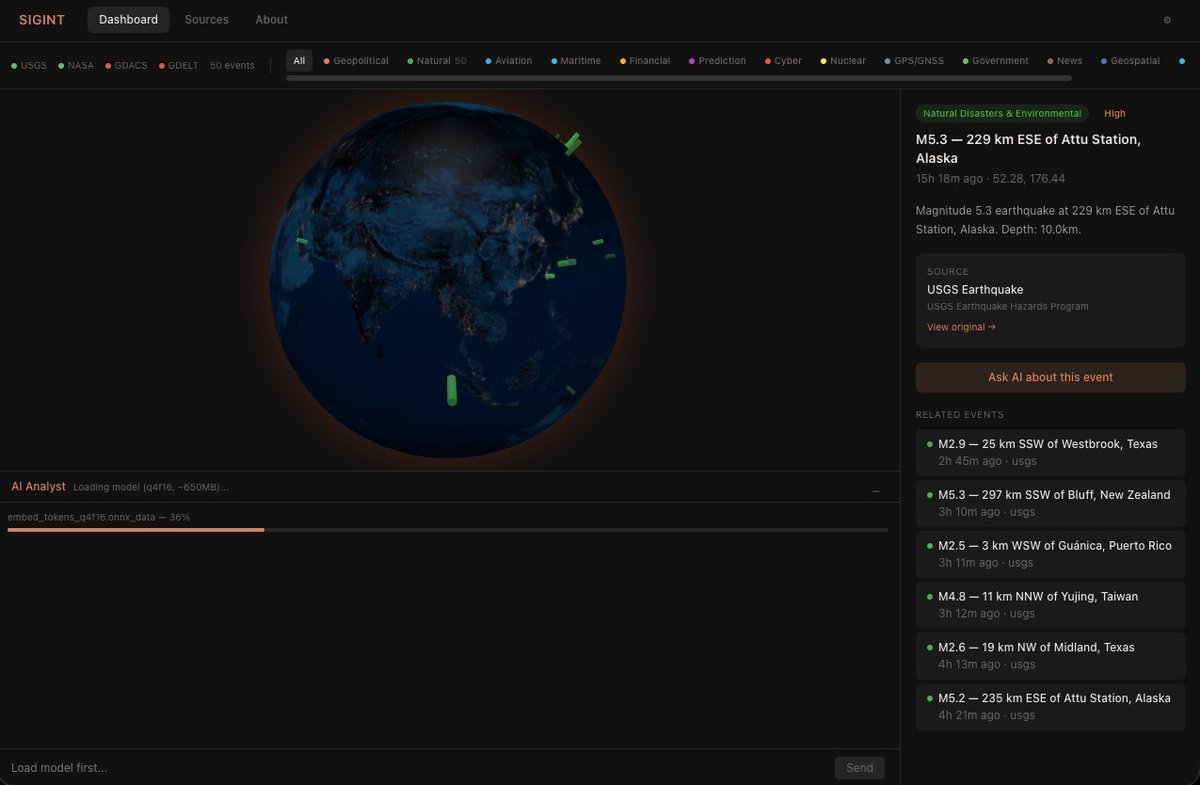Select the All category filter

tap(299, 61)
